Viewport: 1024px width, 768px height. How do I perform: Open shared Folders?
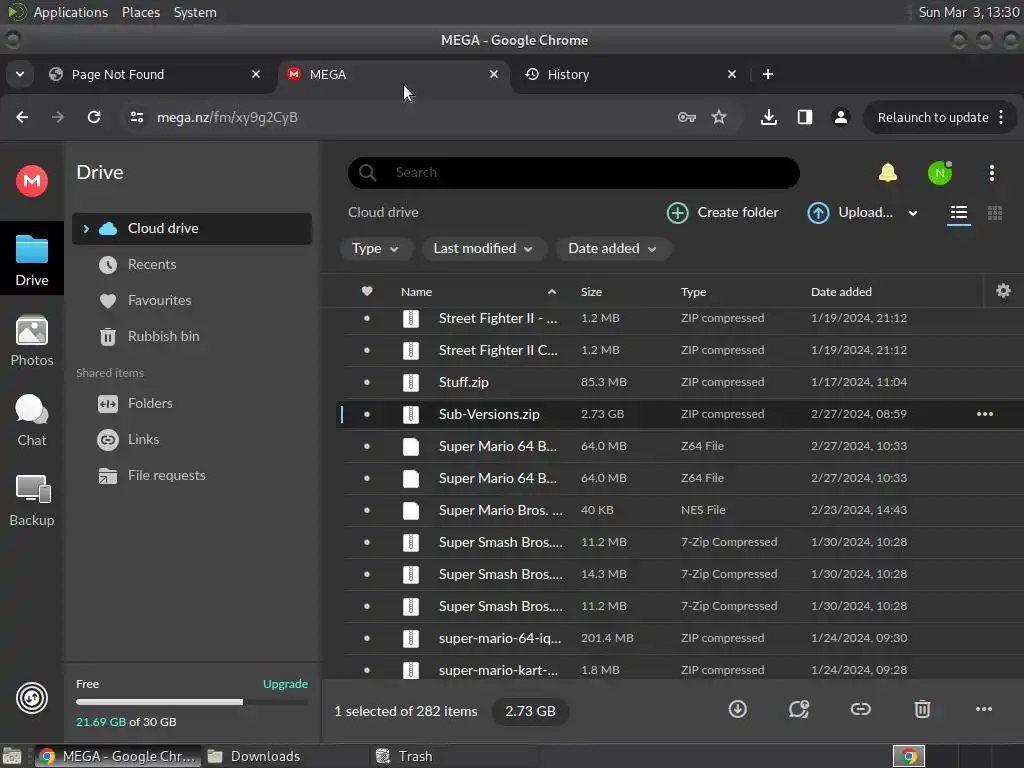coord(191,404)
